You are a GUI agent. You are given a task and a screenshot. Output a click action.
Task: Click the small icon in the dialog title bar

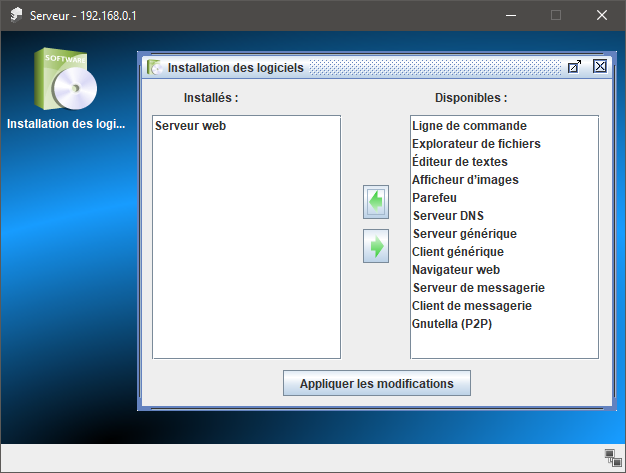coord(155,68)
